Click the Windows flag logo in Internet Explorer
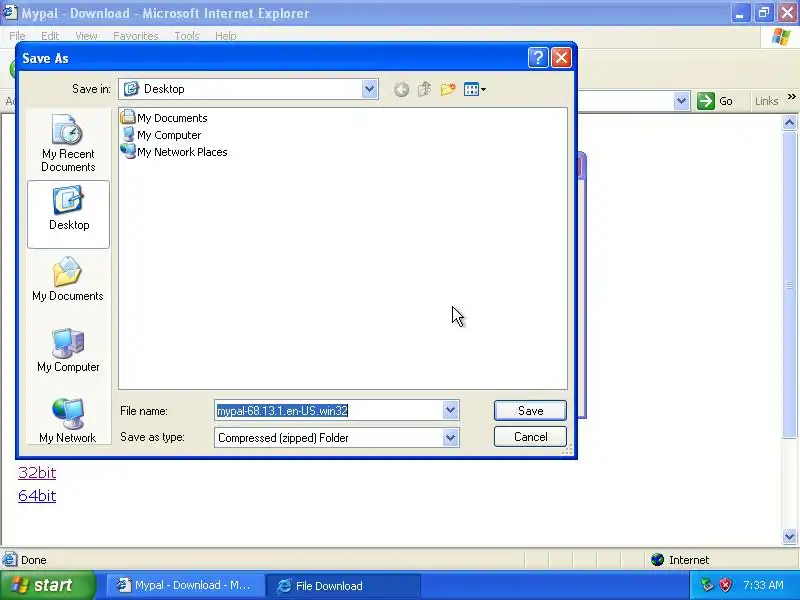Viewport: 800px width, 600px height. click(781, 37)
